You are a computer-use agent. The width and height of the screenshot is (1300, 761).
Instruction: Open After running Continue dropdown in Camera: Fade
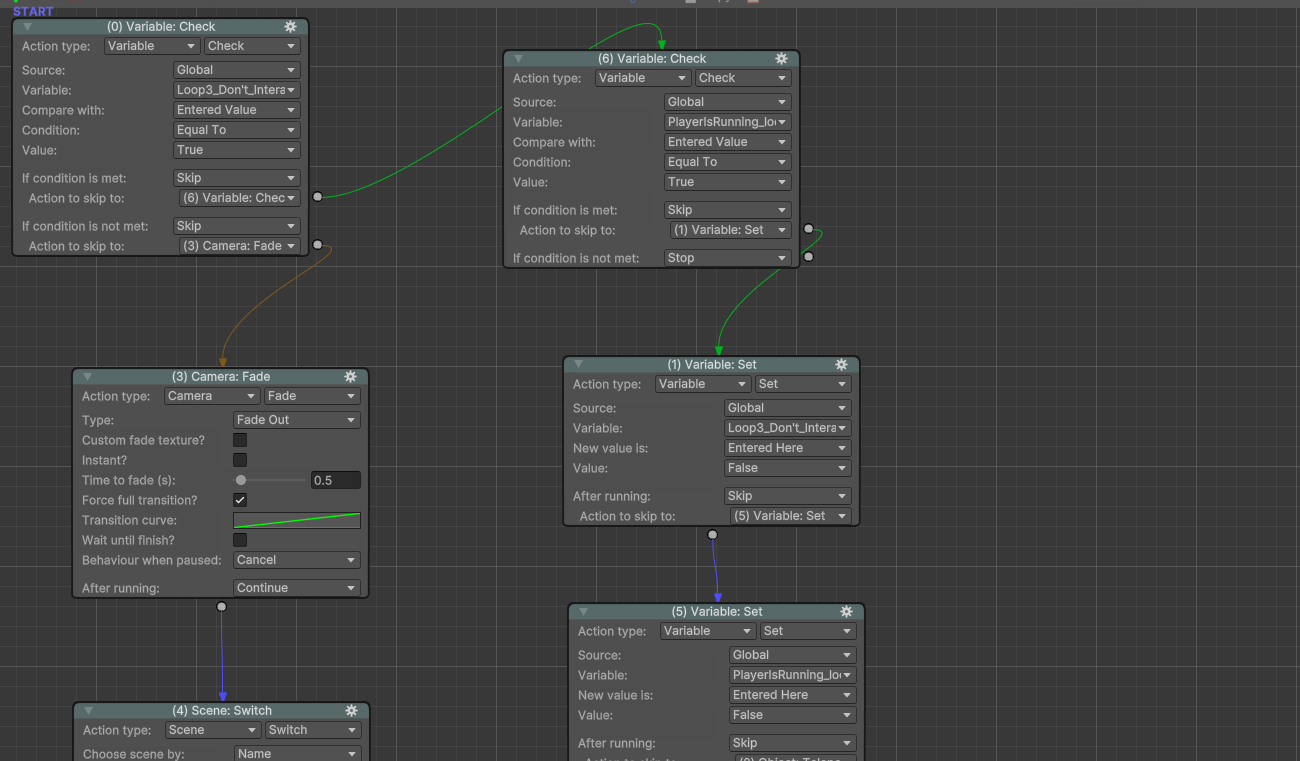click(x=297, y=588)
